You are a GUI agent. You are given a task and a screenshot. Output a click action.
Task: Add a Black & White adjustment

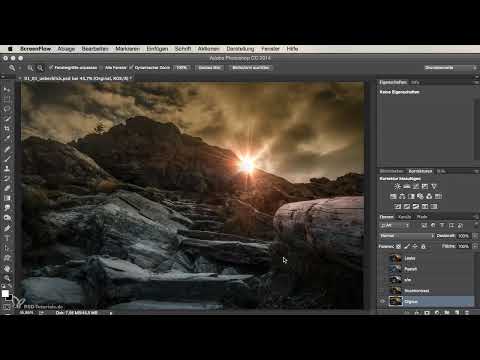click(411, 196)
